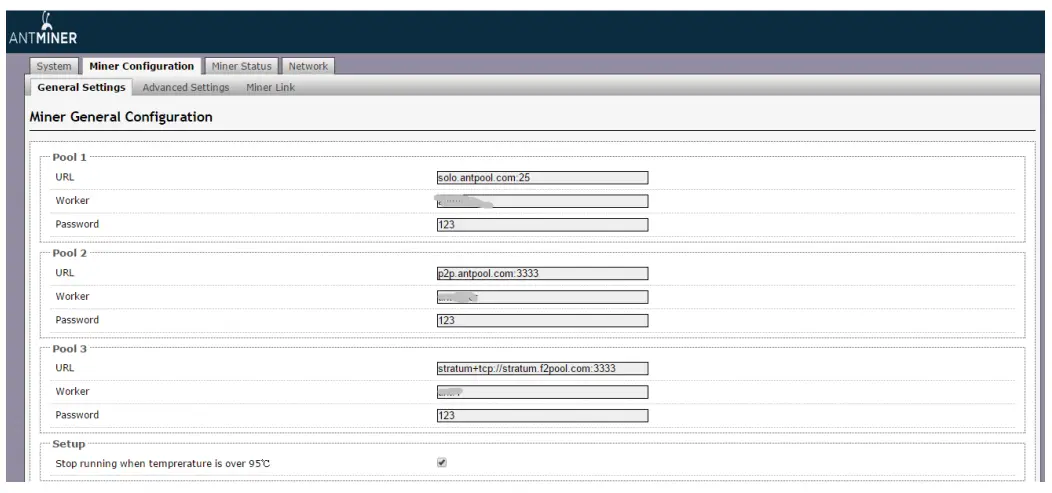
Task: Click the Pool 3 group label
Action: click(70, 348)
